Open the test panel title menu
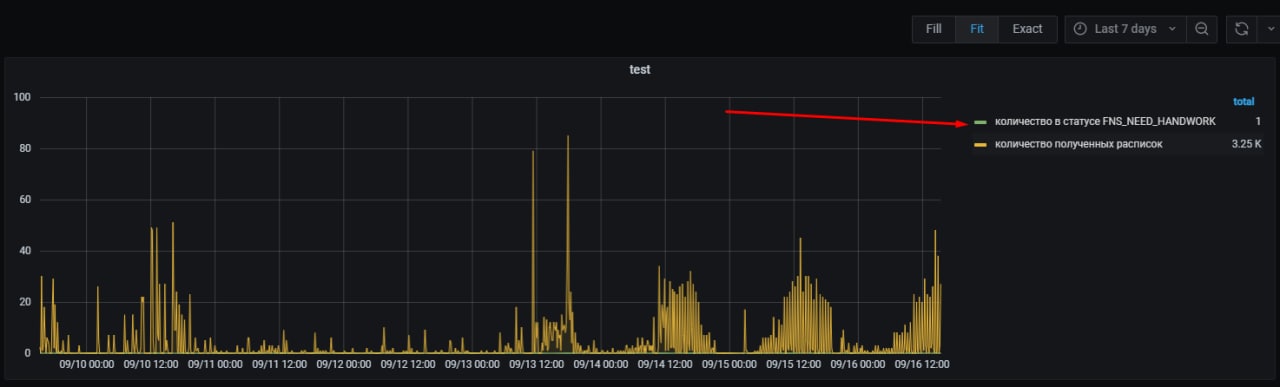The image size is (1280, 387). tap(640, 70)
